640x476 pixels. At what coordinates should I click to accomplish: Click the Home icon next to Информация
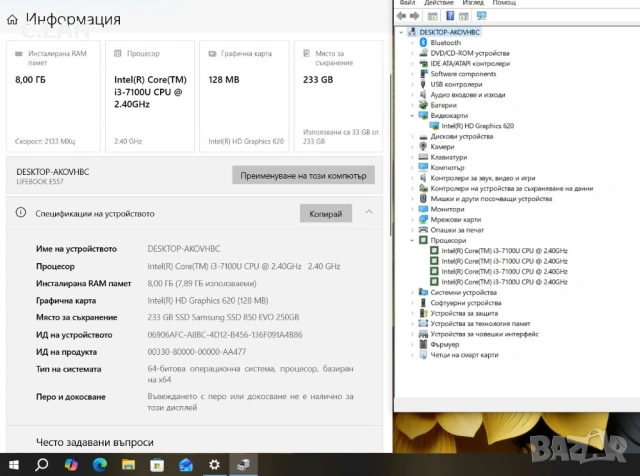coord(12,19)
